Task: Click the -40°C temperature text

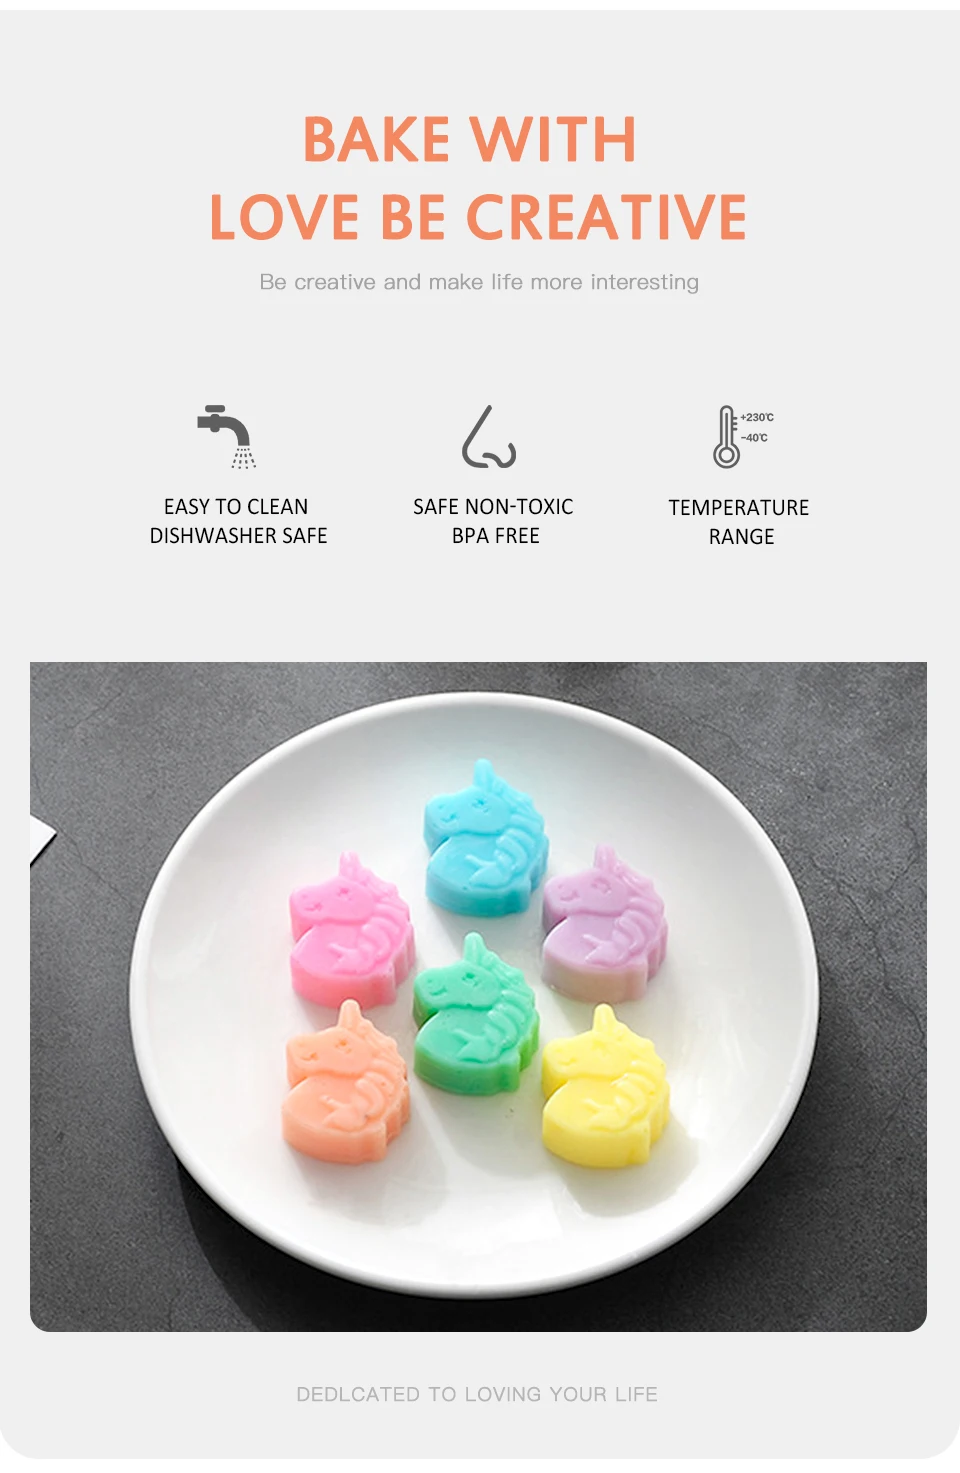Action: point(755,438)
